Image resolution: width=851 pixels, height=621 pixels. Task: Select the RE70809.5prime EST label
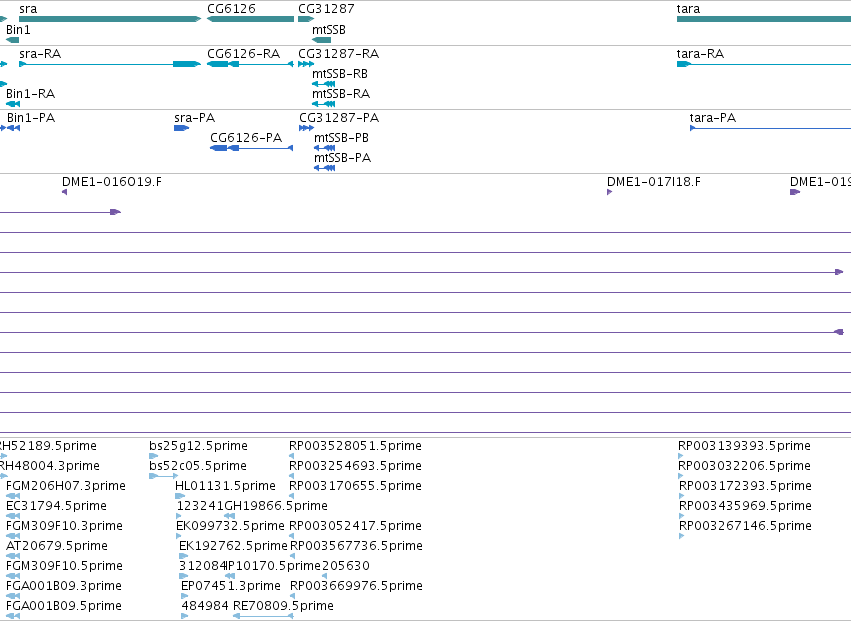point(283,606)
